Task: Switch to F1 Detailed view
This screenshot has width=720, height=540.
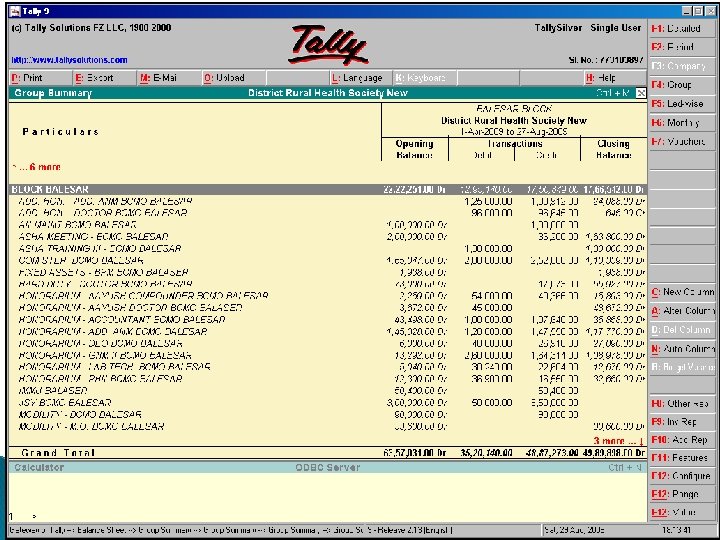Action: (682, 28)
